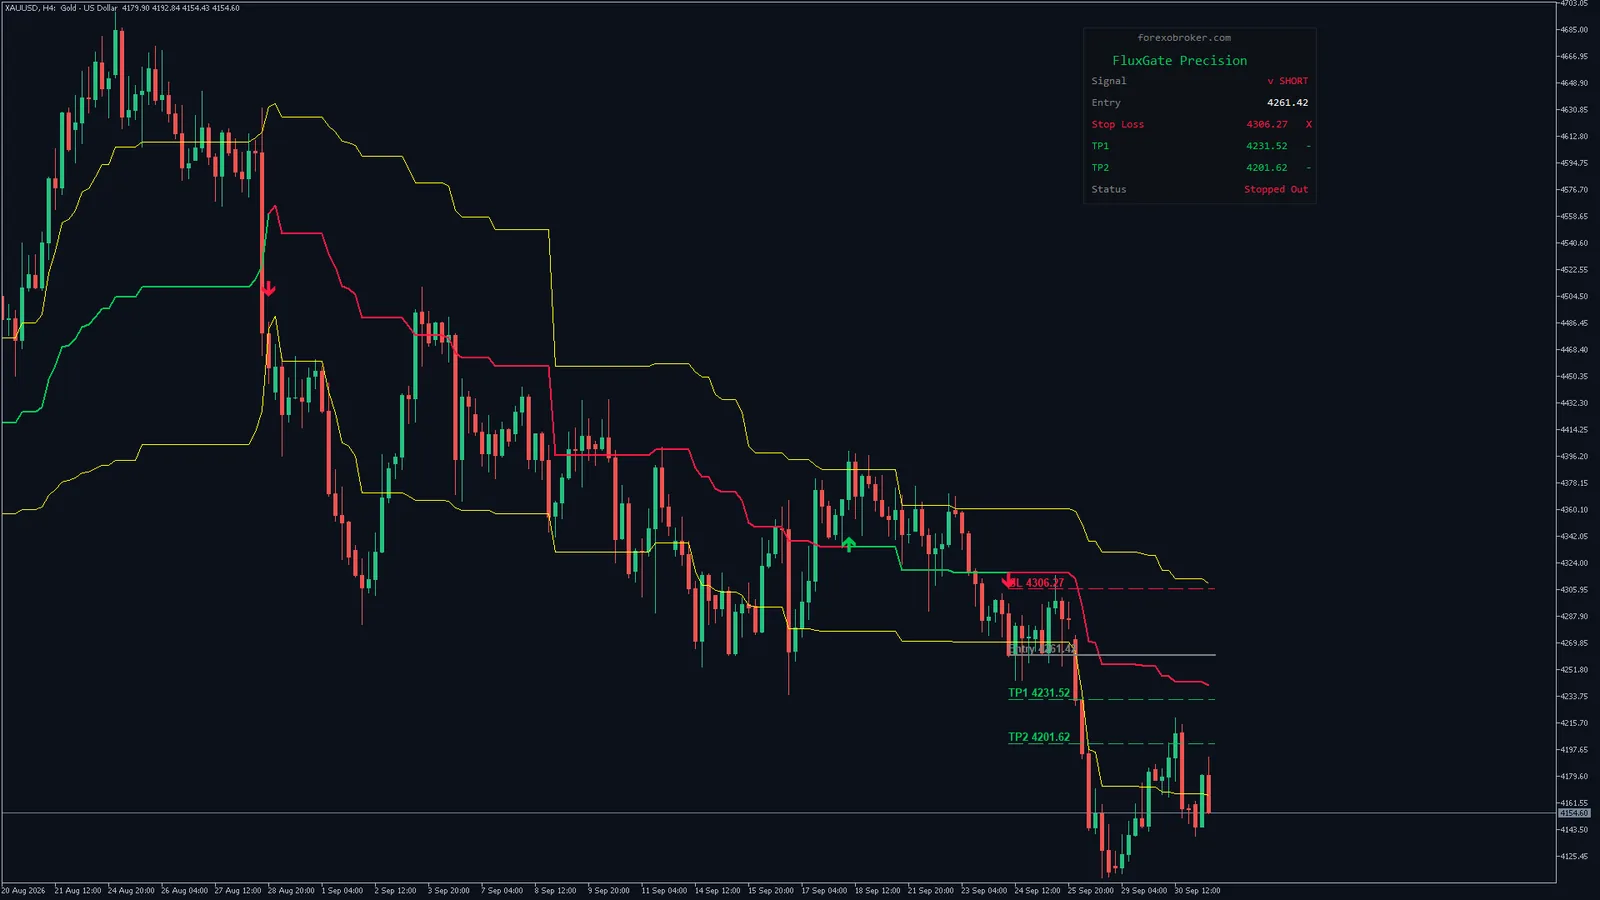Image resolution: width=1600 pixels, height=900 pixels.
Task: Select the TP2 4201.62 chart label
Action: coord(1039,737)
